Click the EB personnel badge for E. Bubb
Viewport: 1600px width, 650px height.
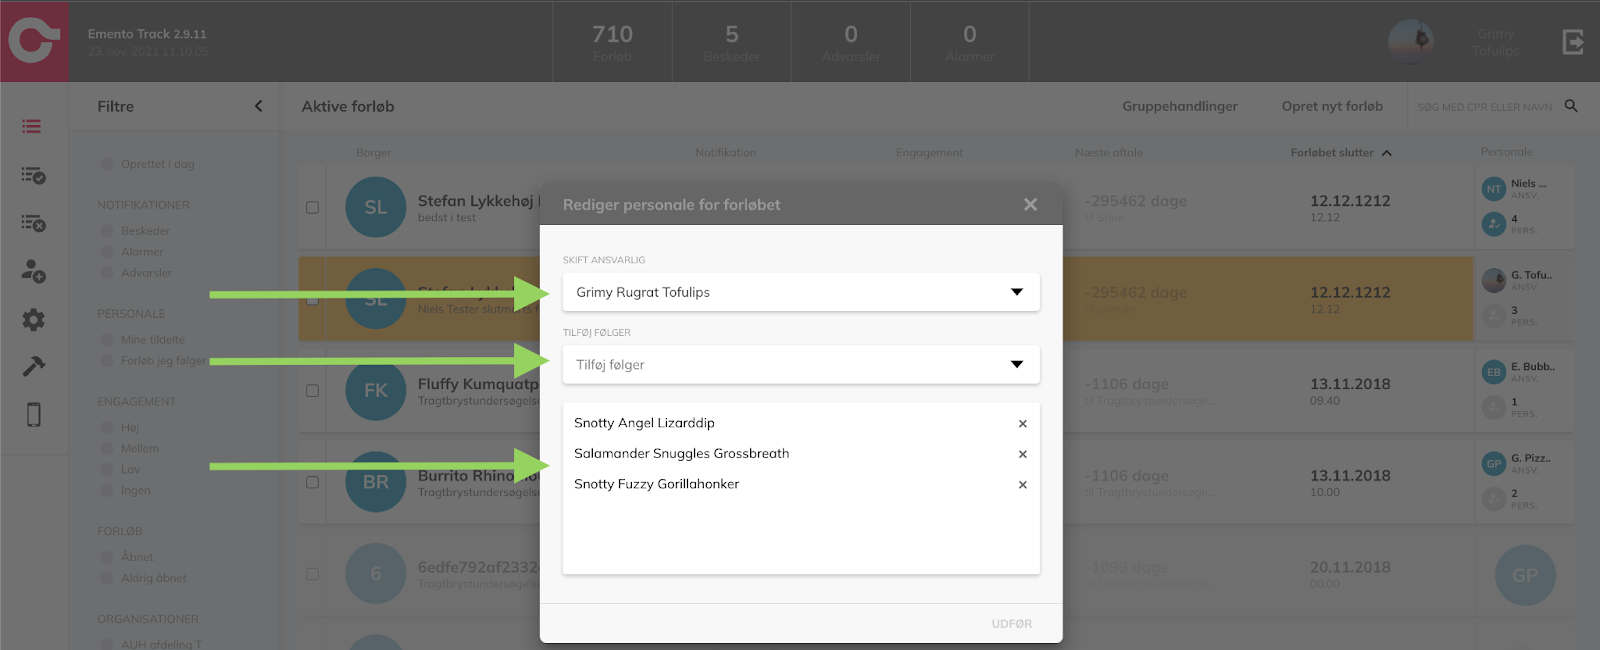coord(1494,372)
